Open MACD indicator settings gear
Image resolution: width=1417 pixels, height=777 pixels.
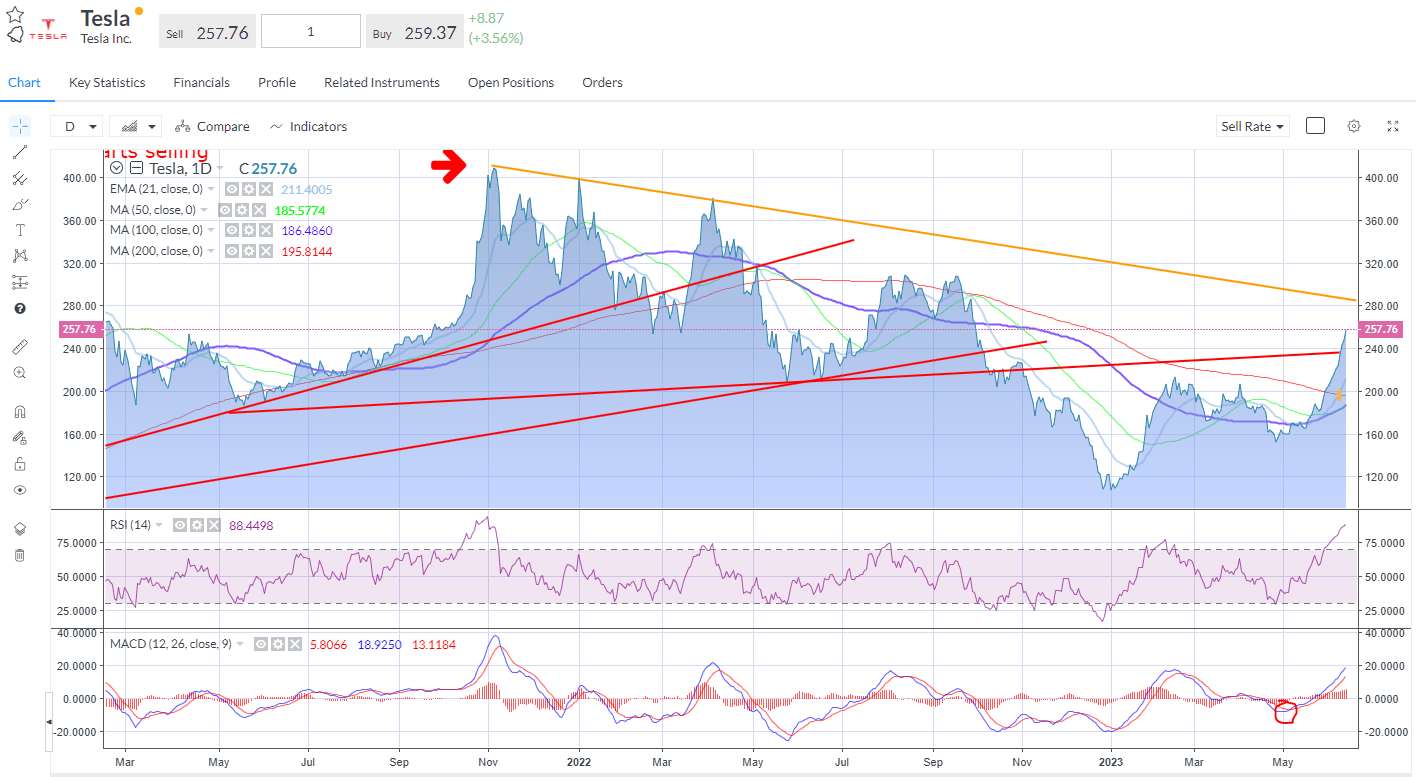(278, 645)
